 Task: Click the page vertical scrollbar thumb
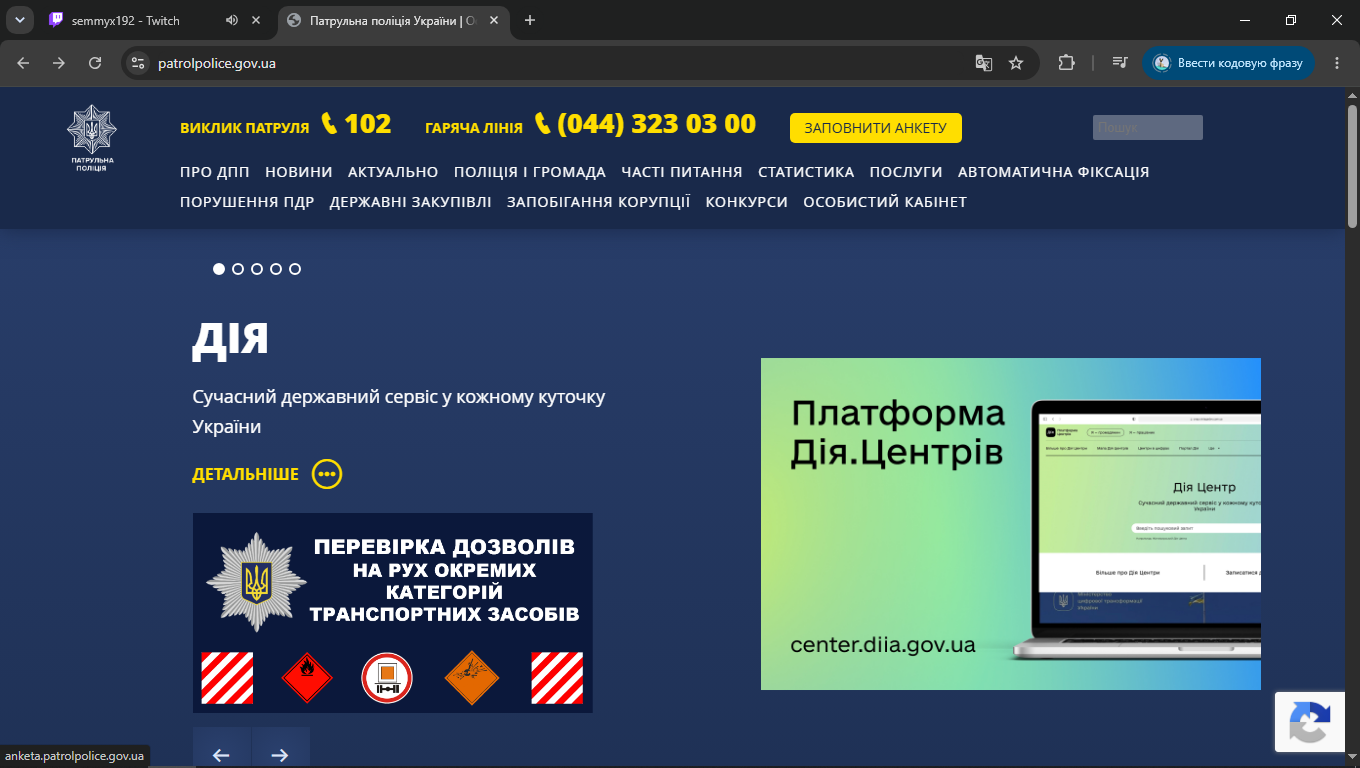(1352, 167)
